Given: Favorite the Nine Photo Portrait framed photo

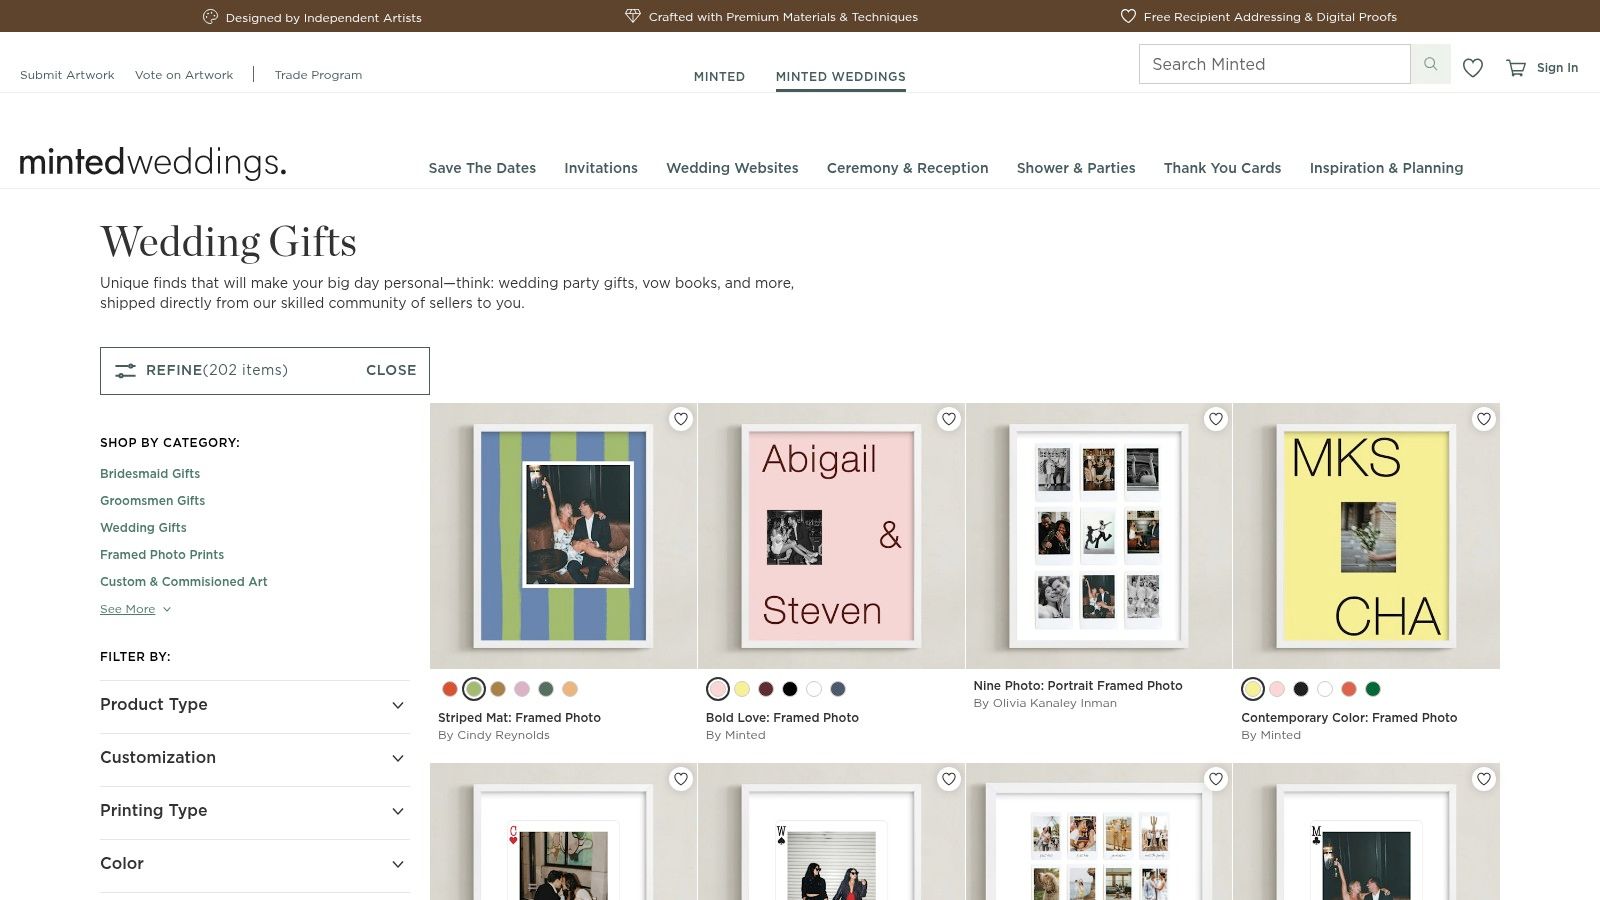Looking at the screenshot, I should (1216, 419).
